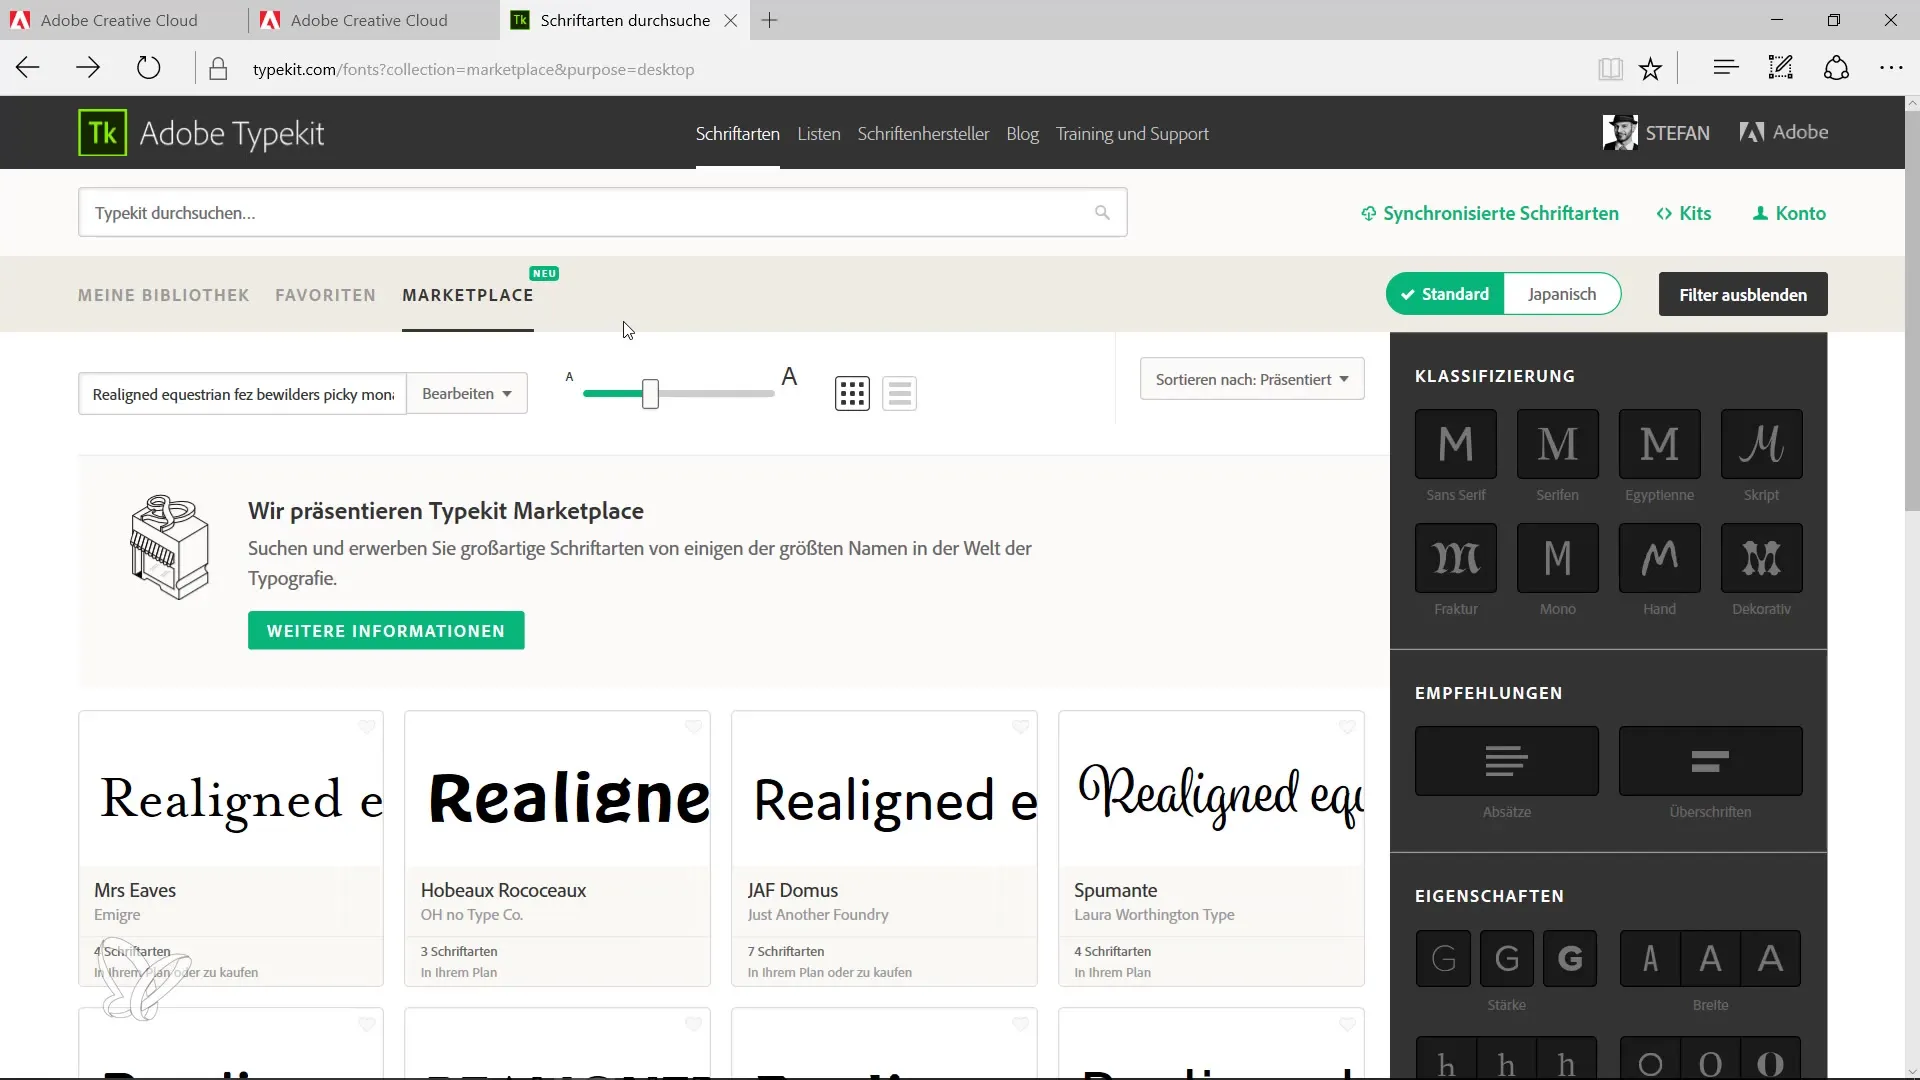The height and width of the screenshot is (1080, 1920).
Task: Switch to second Adobe Creative Cloud tab
Action: (368, 20)
